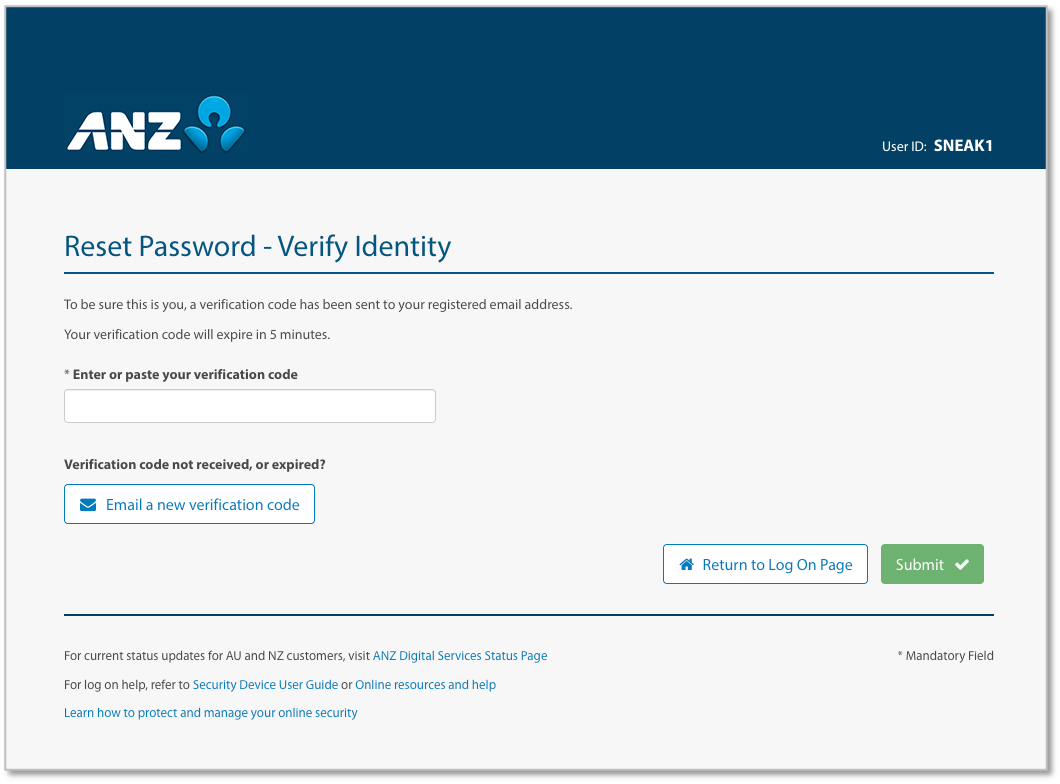Open the Security Device User Guide link

click(265, 685)
